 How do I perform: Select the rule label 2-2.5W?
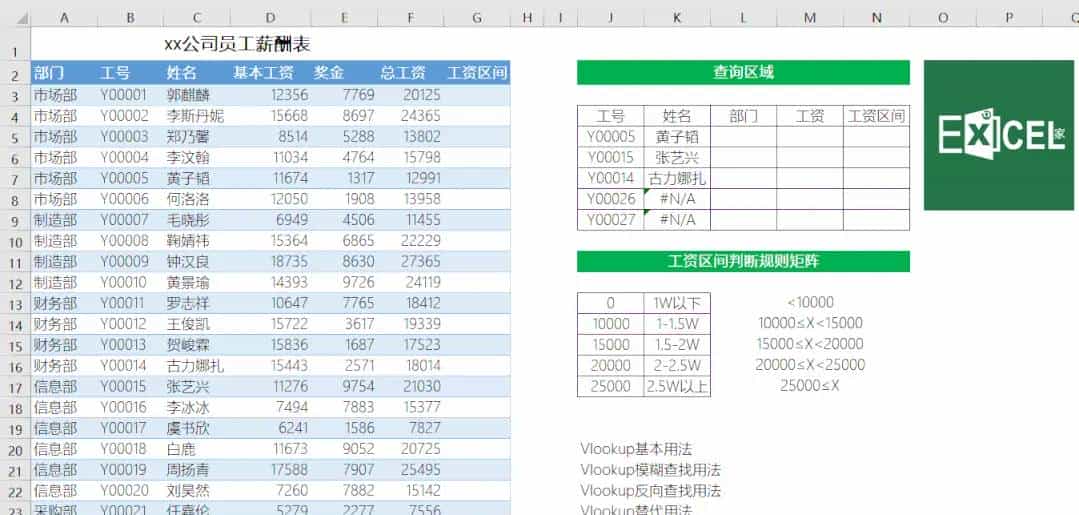pos(677,365)
